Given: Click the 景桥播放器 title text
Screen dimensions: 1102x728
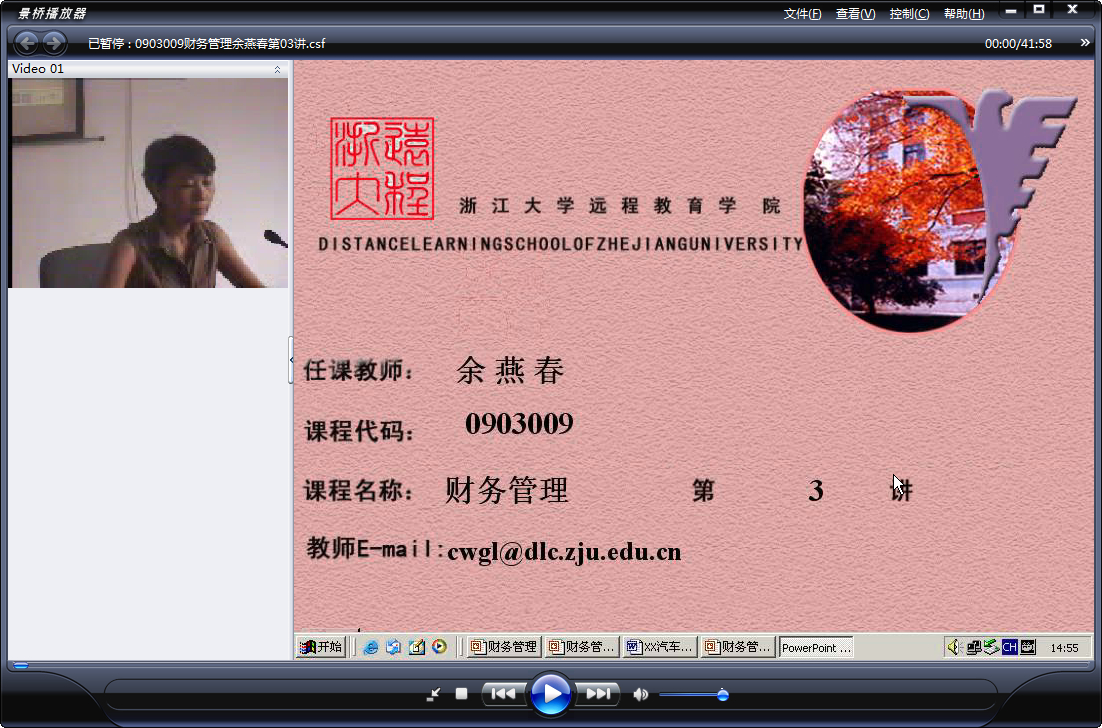Looking at the screenshot, I should click(x=51, y=13).
